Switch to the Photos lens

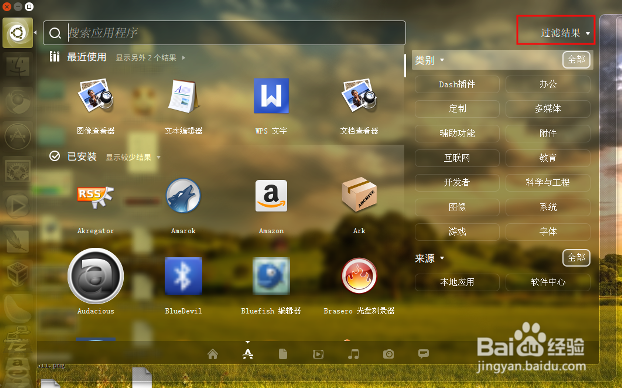click(x=388, y=354)
